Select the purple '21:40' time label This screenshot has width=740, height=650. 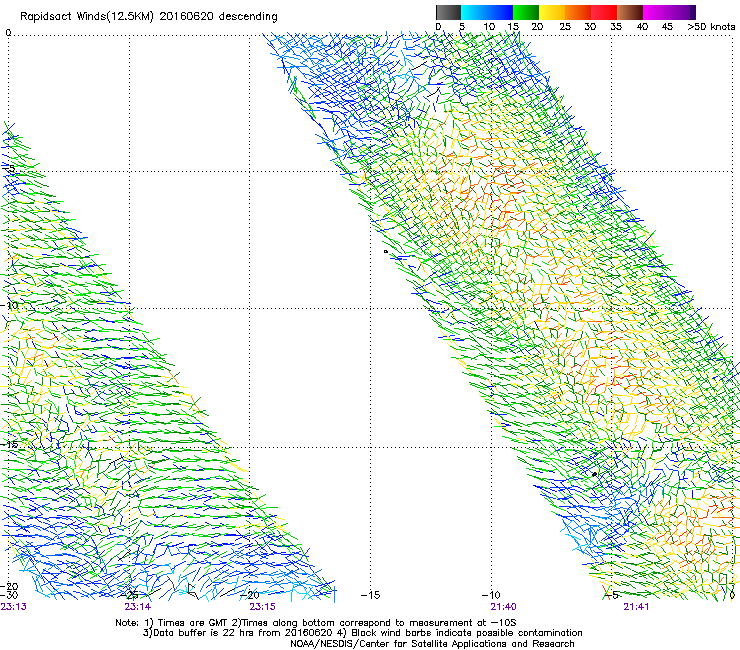click(503, 607)
